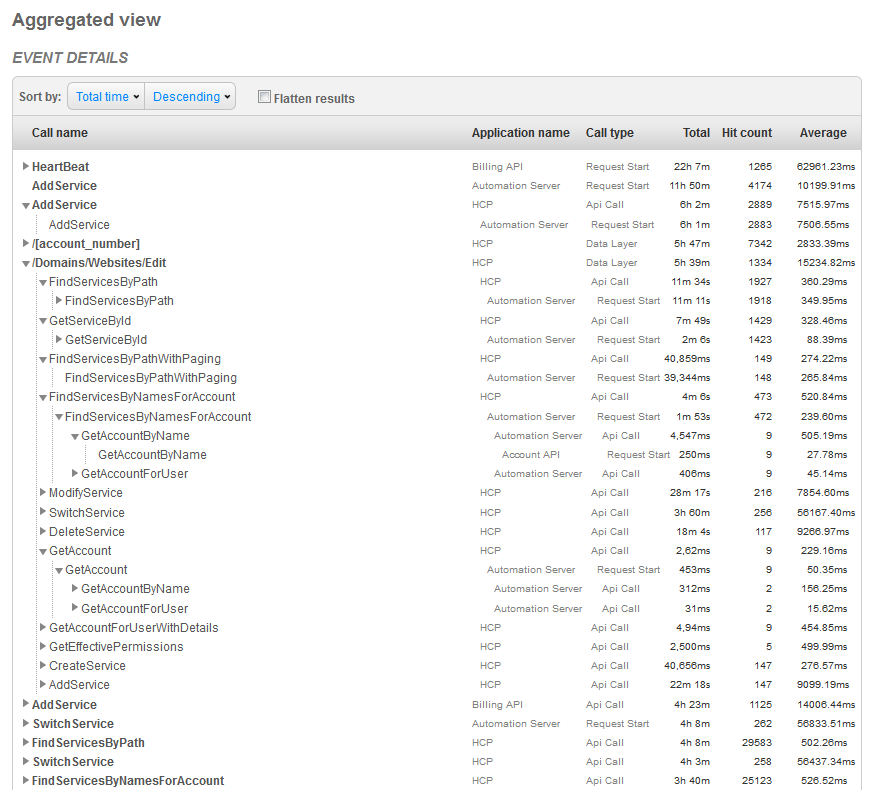Click the DeleteService call name

point(86,532)
